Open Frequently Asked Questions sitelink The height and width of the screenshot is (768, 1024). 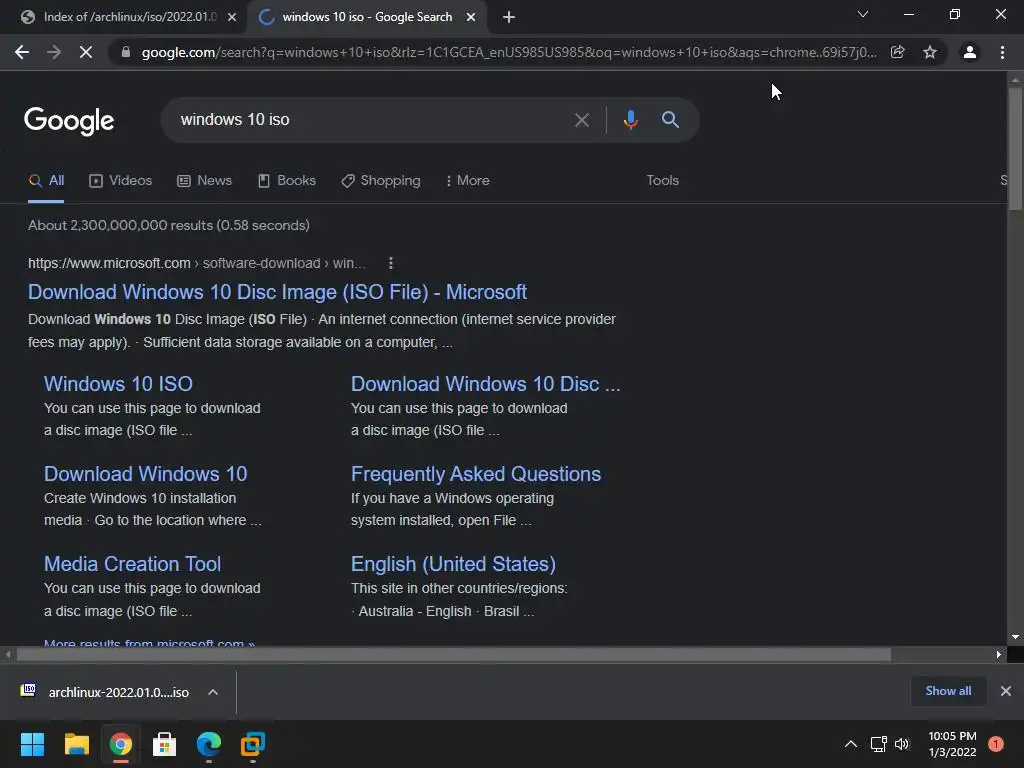coord(475,474)
